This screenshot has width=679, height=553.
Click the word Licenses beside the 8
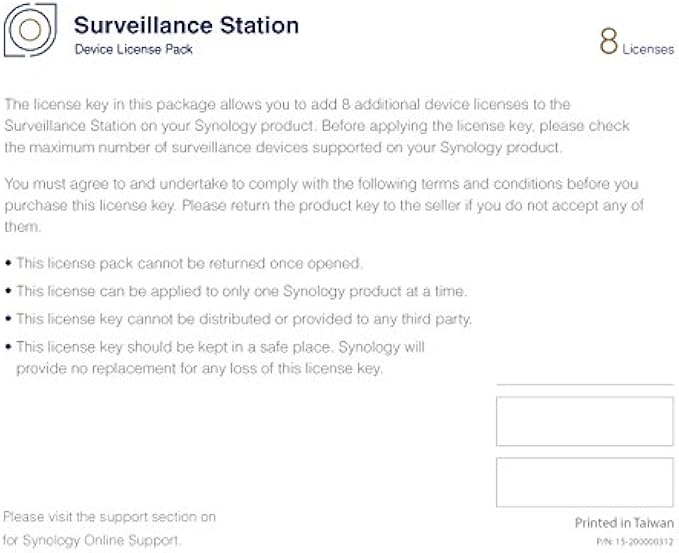tap(648, 49)
